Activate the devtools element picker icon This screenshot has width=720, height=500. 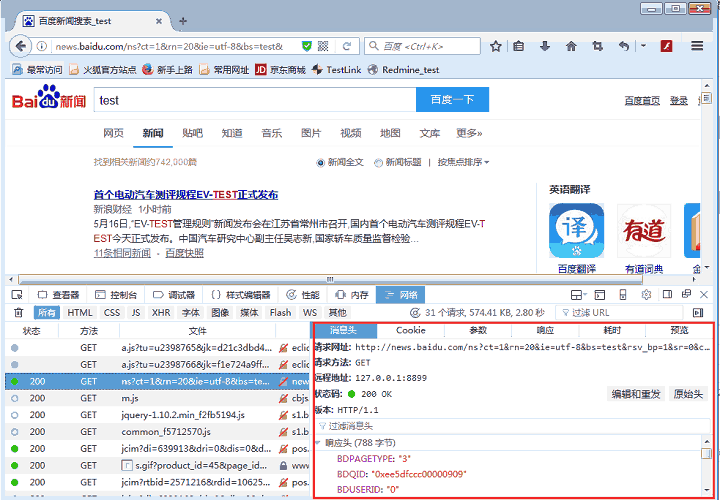pos(17,295)
